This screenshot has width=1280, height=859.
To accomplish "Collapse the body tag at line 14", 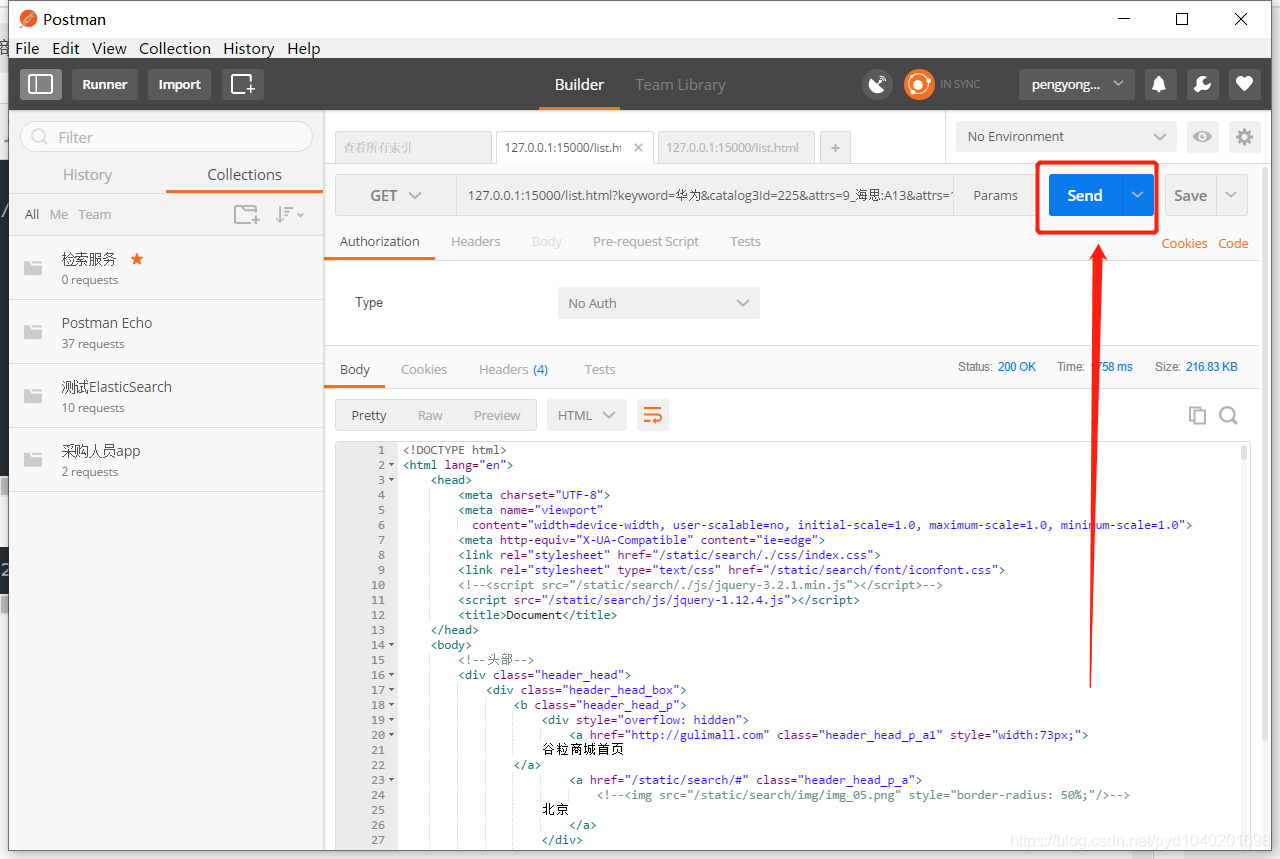I will (x=391, y=645).
